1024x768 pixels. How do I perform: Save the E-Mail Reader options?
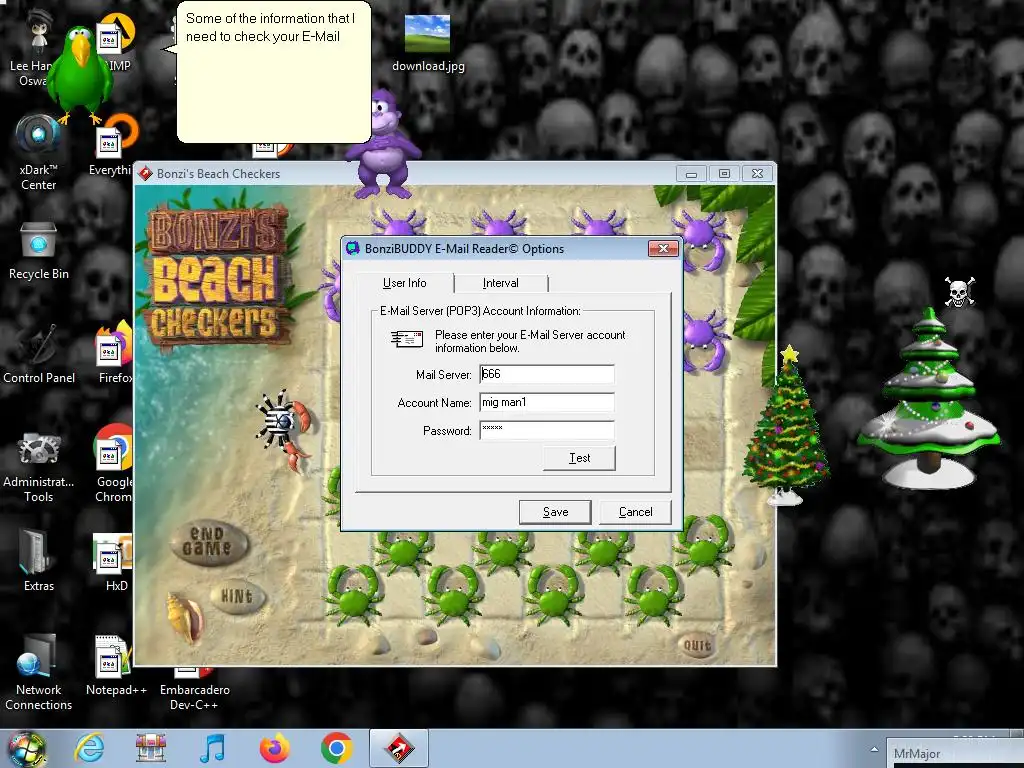click(555, 512)
